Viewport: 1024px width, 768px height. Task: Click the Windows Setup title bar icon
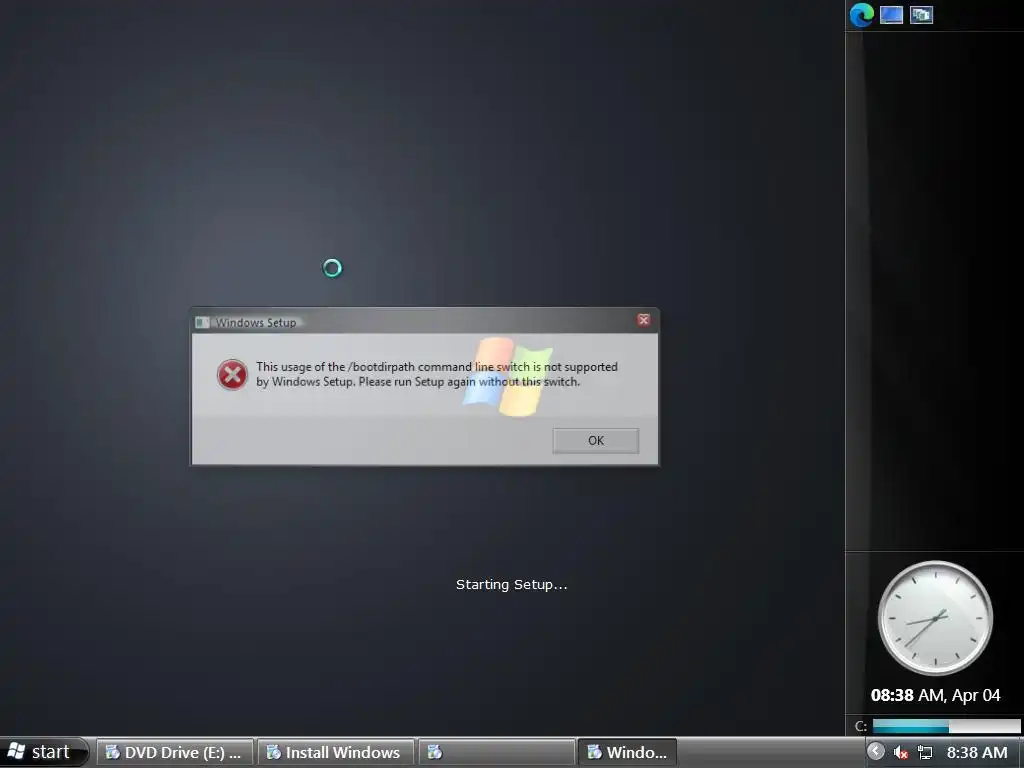pyautogui.click(x=202, y=322)
